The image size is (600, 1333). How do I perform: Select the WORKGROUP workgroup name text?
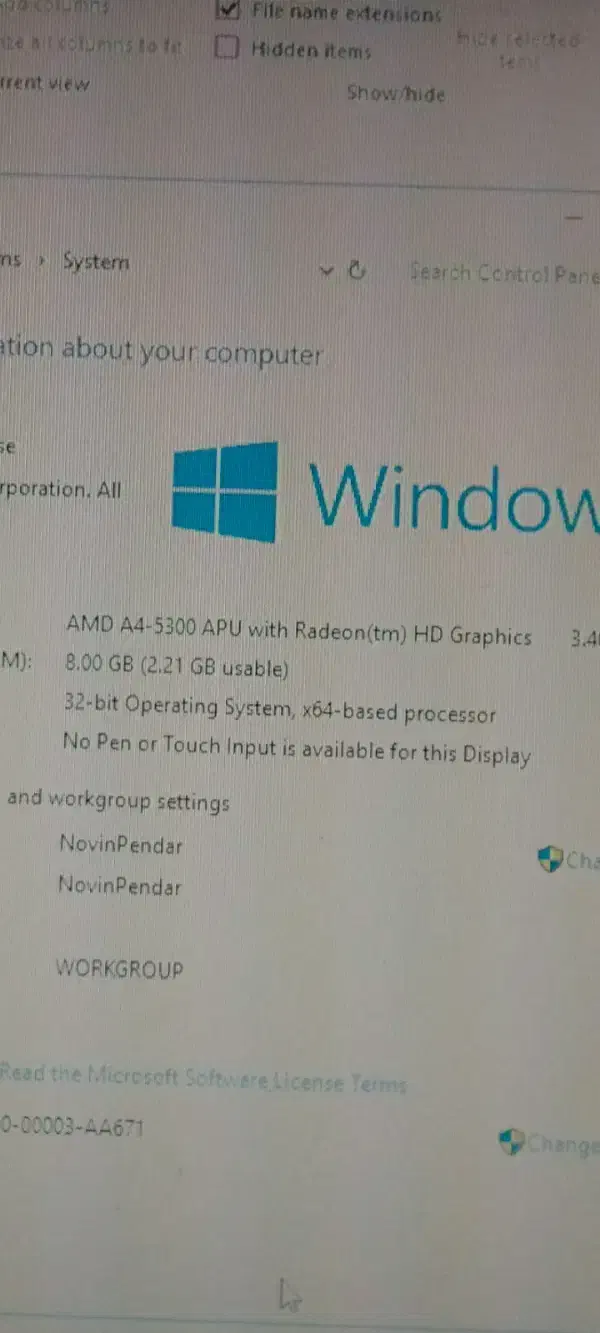pyautogui.click(x=119, y=969)
